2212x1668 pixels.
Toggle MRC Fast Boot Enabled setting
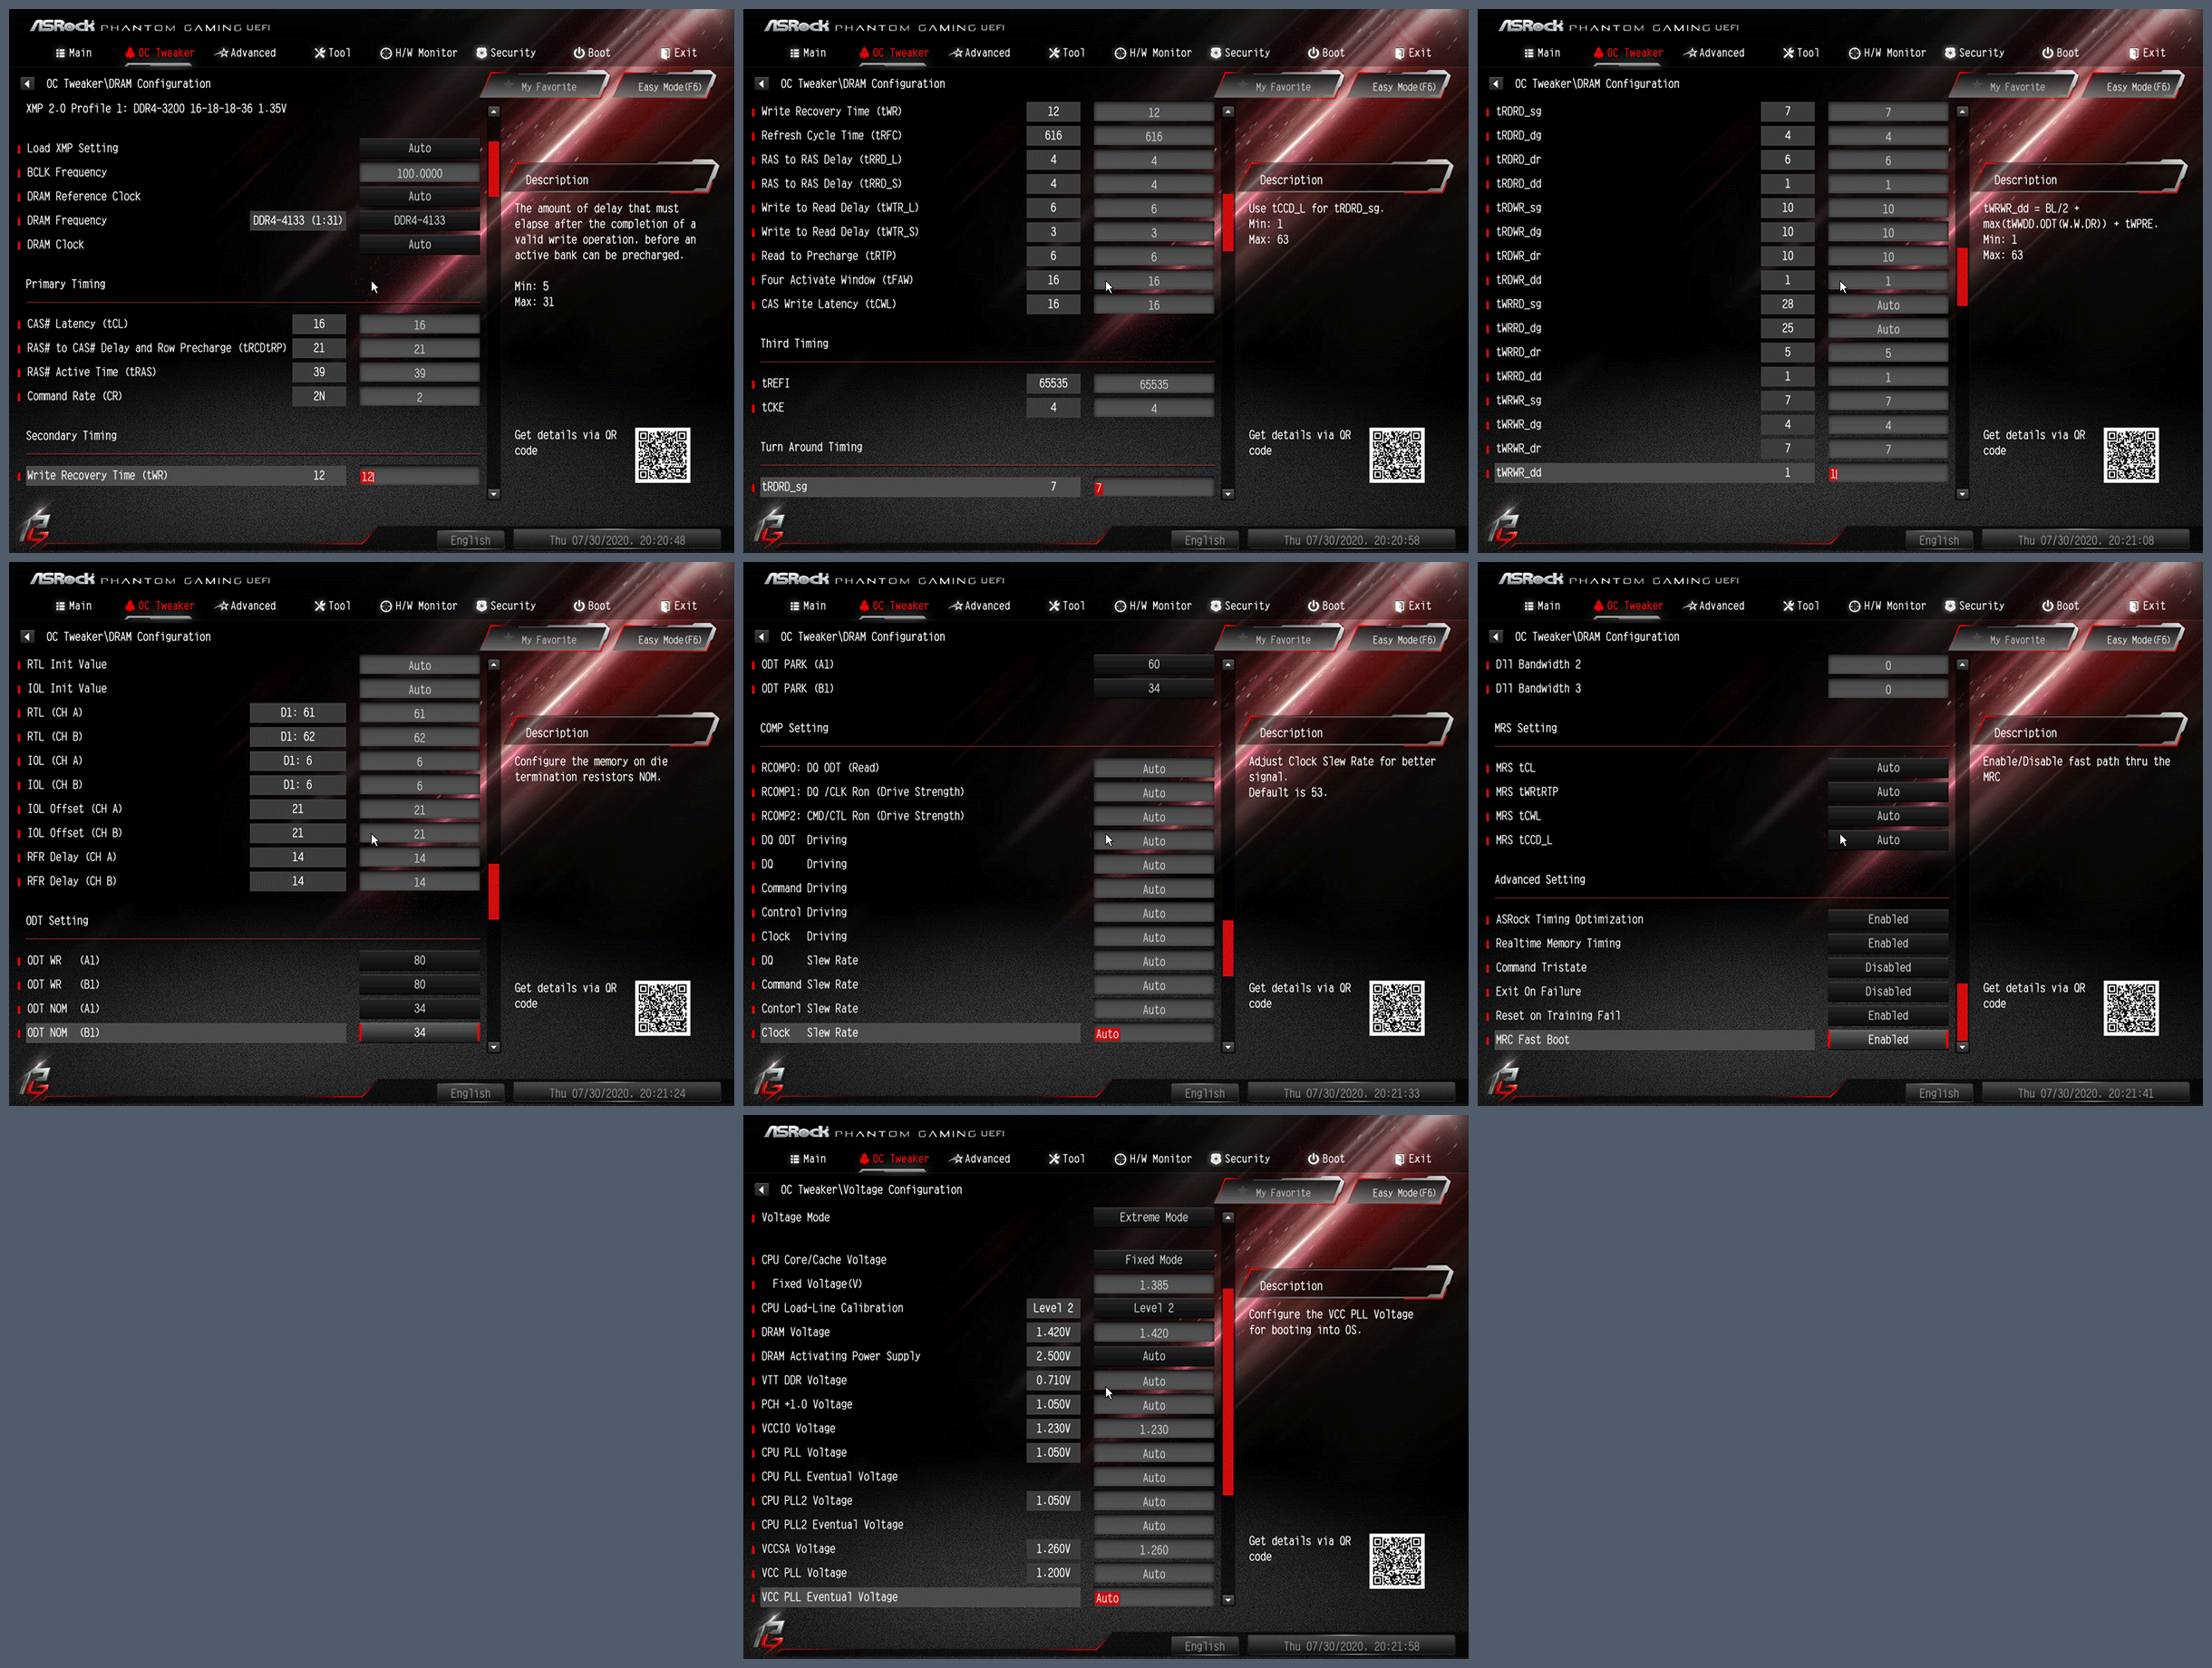[x=1887, y=1040]
